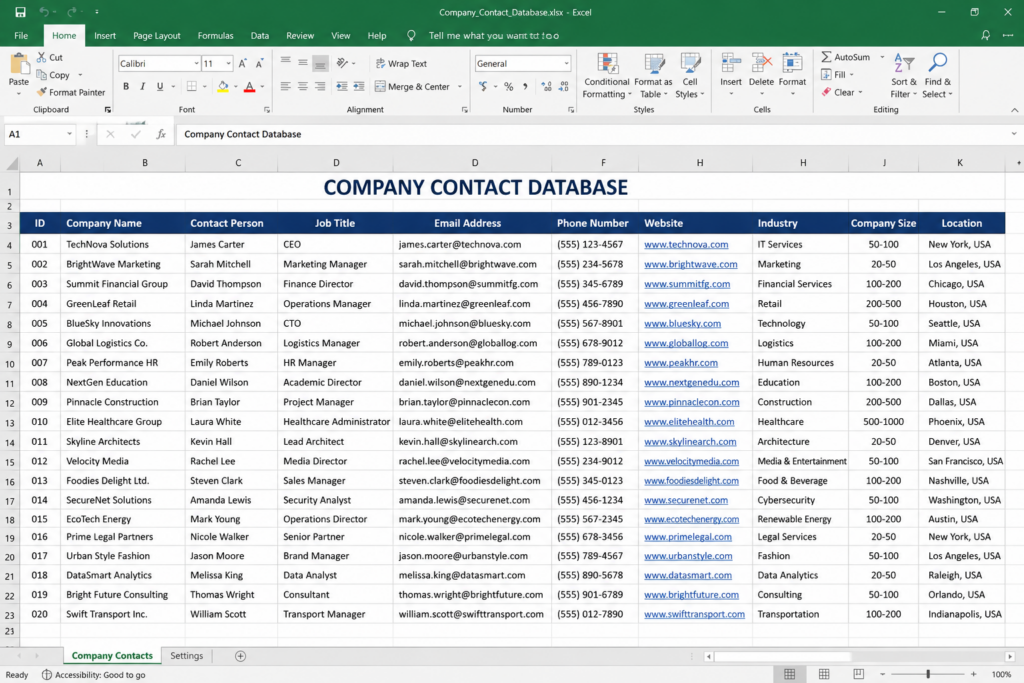This screenshot has height=683, width=1024.
Task: Click the Increase Indent icon
Action: tap(359, 86)
